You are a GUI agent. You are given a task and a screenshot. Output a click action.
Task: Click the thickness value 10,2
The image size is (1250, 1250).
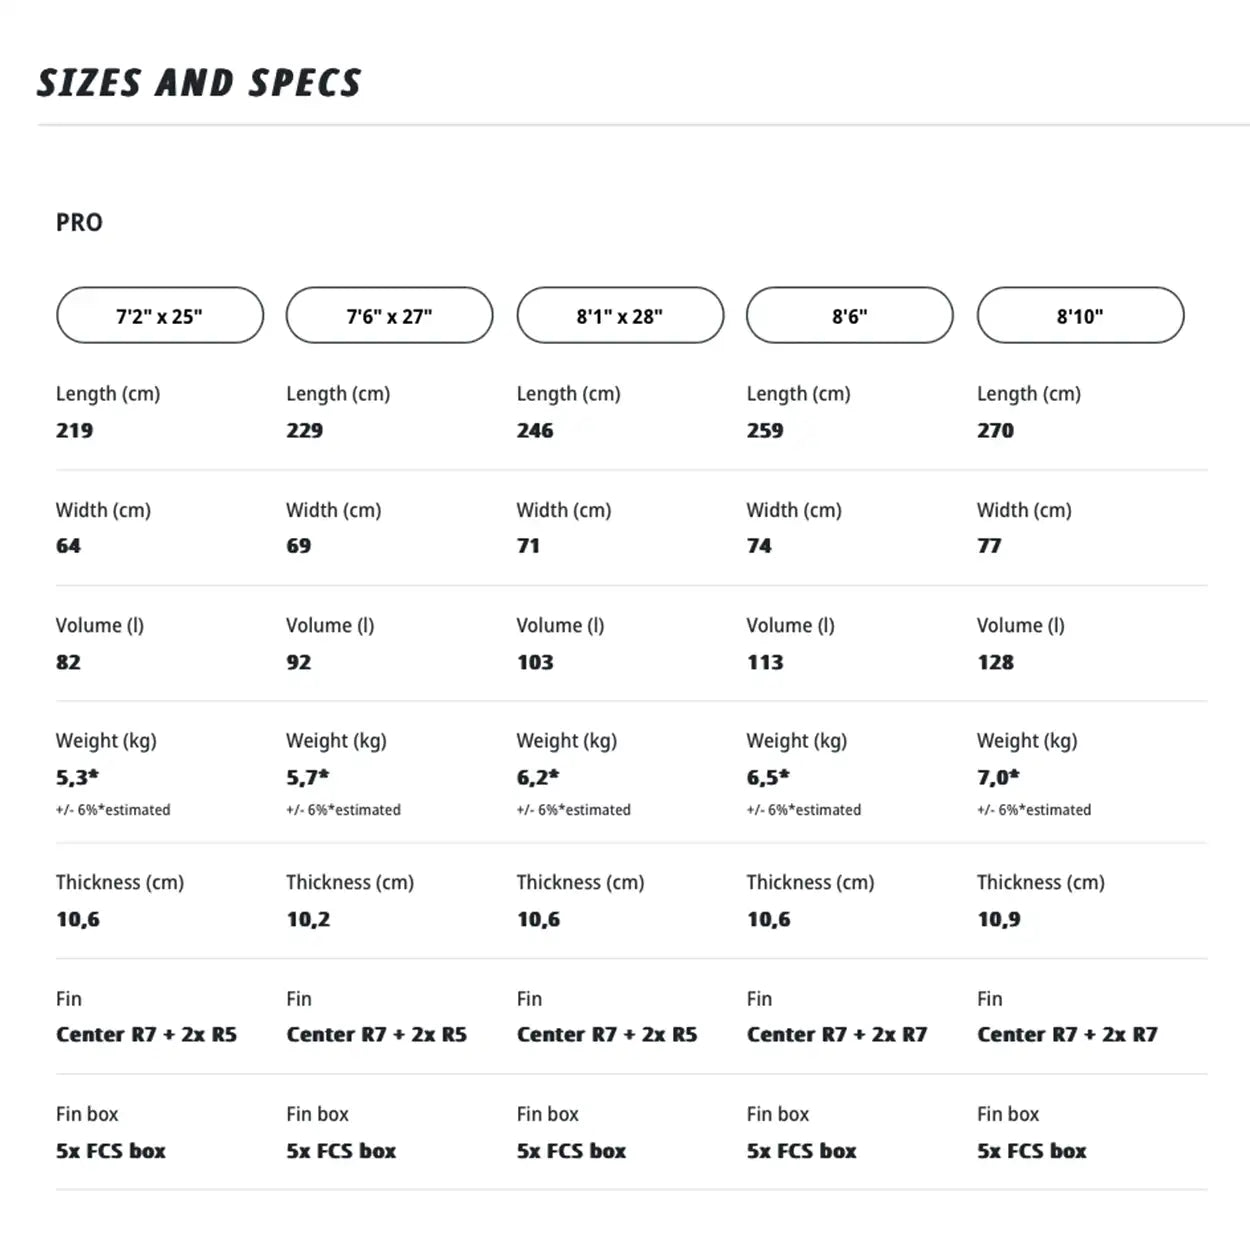(308, 919)
